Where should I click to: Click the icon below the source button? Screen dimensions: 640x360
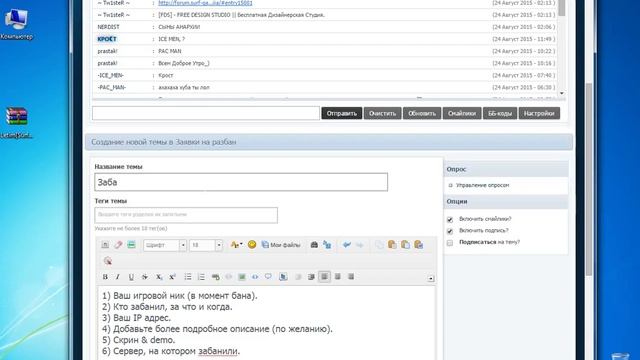pyautogui.click(x=108, y=261)
